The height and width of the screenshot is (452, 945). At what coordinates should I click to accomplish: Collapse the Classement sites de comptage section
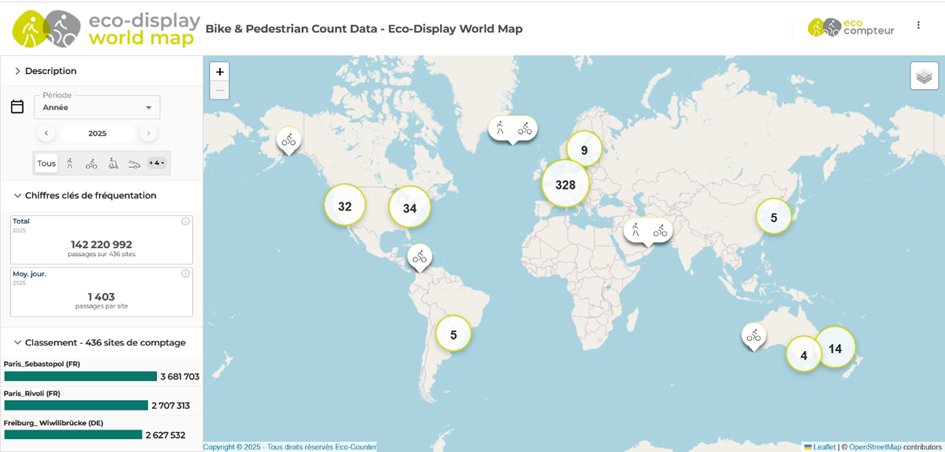point(17,342)
